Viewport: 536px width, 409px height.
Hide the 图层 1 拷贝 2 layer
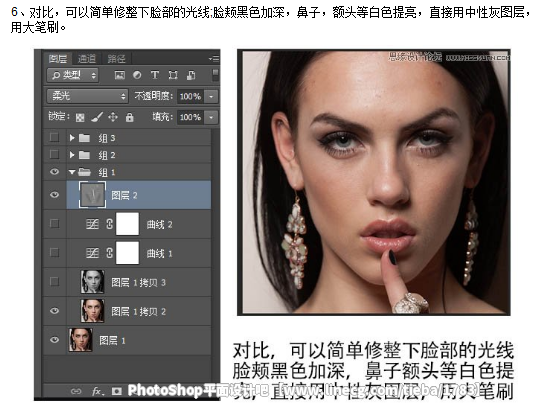(54, 311)
